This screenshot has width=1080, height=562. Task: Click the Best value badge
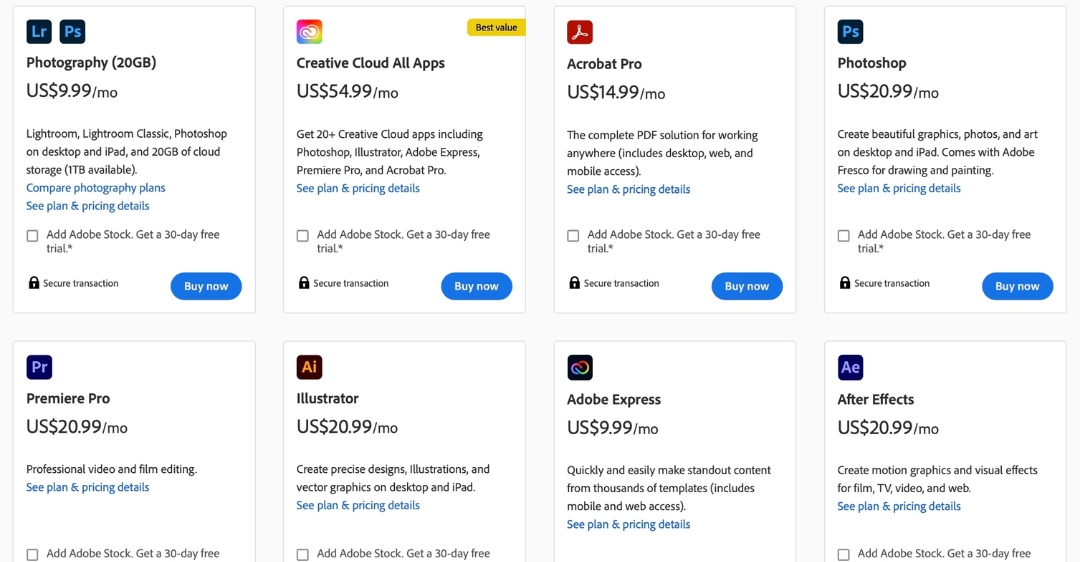pos(497,28)
